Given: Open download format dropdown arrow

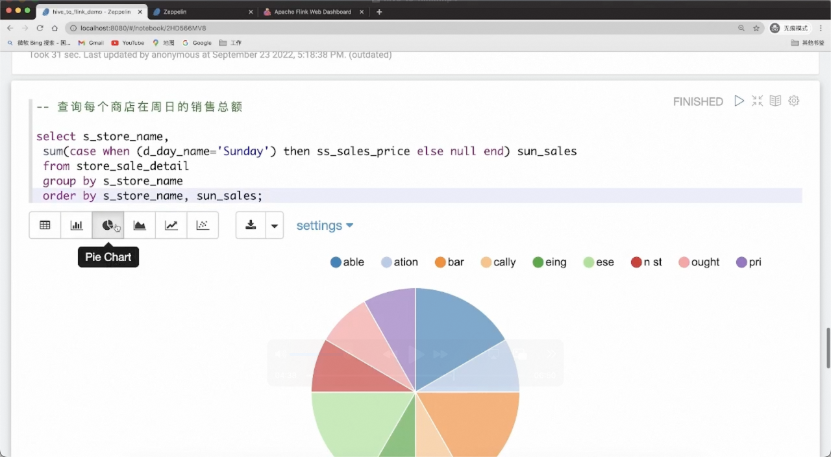Looking at the screenshot, I should pos(274,225).
